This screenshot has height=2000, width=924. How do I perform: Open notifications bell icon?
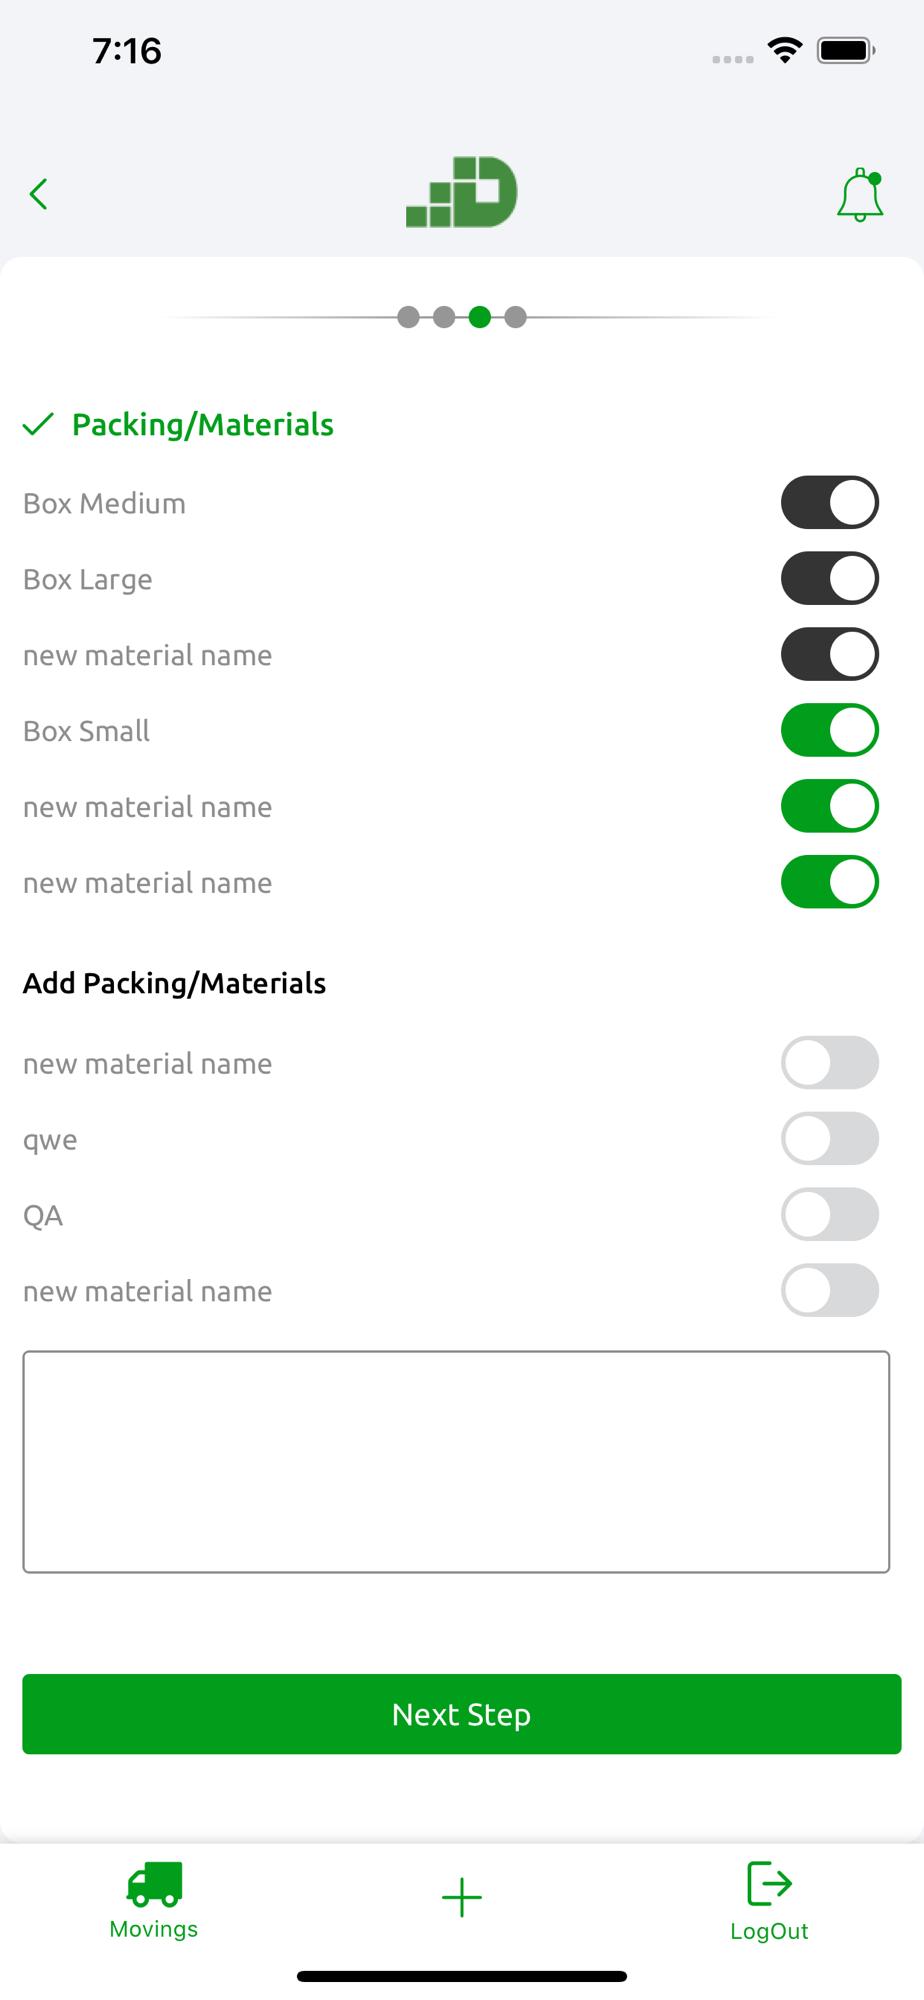(x=860, y=195)
